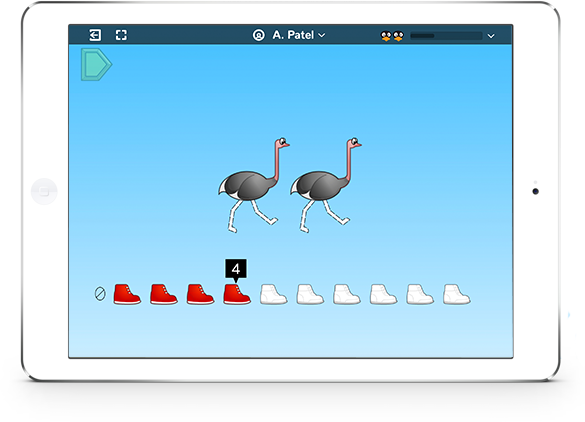This screenshot has height=422, width=585.
Task: Select the fourth red shoe
Action: 237,294
